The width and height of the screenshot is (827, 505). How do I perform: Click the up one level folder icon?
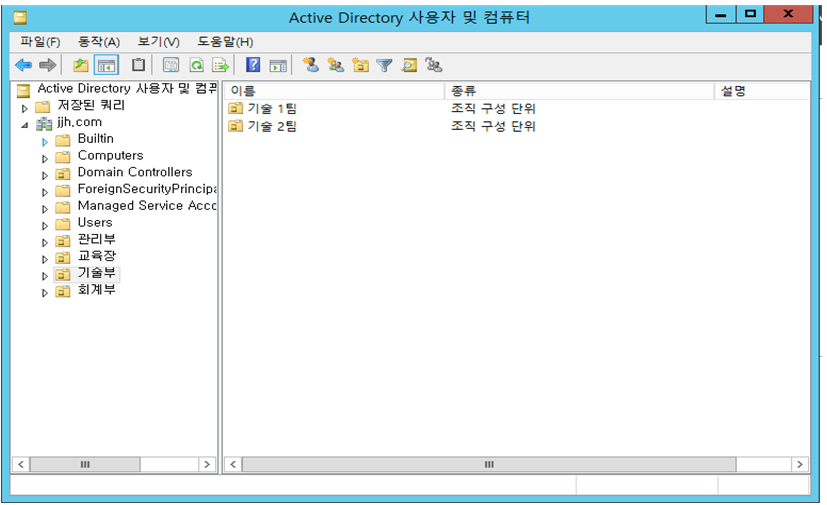(81, 65)
